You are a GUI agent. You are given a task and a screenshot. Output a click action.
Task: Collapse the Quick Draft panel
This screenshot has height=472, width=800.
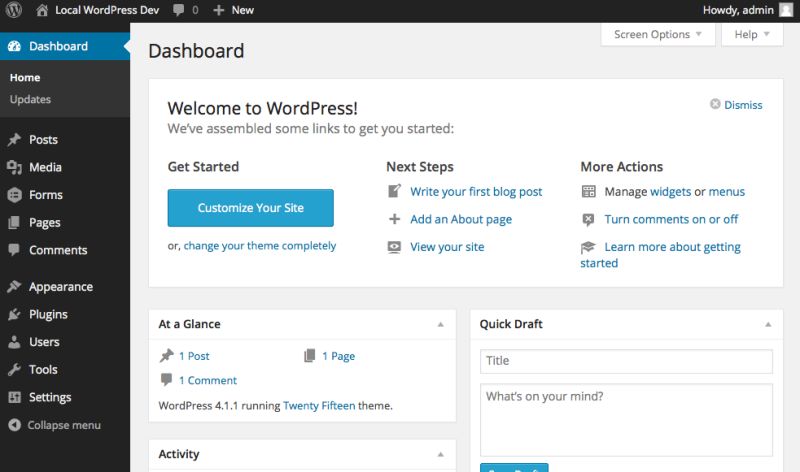[768, 325]
